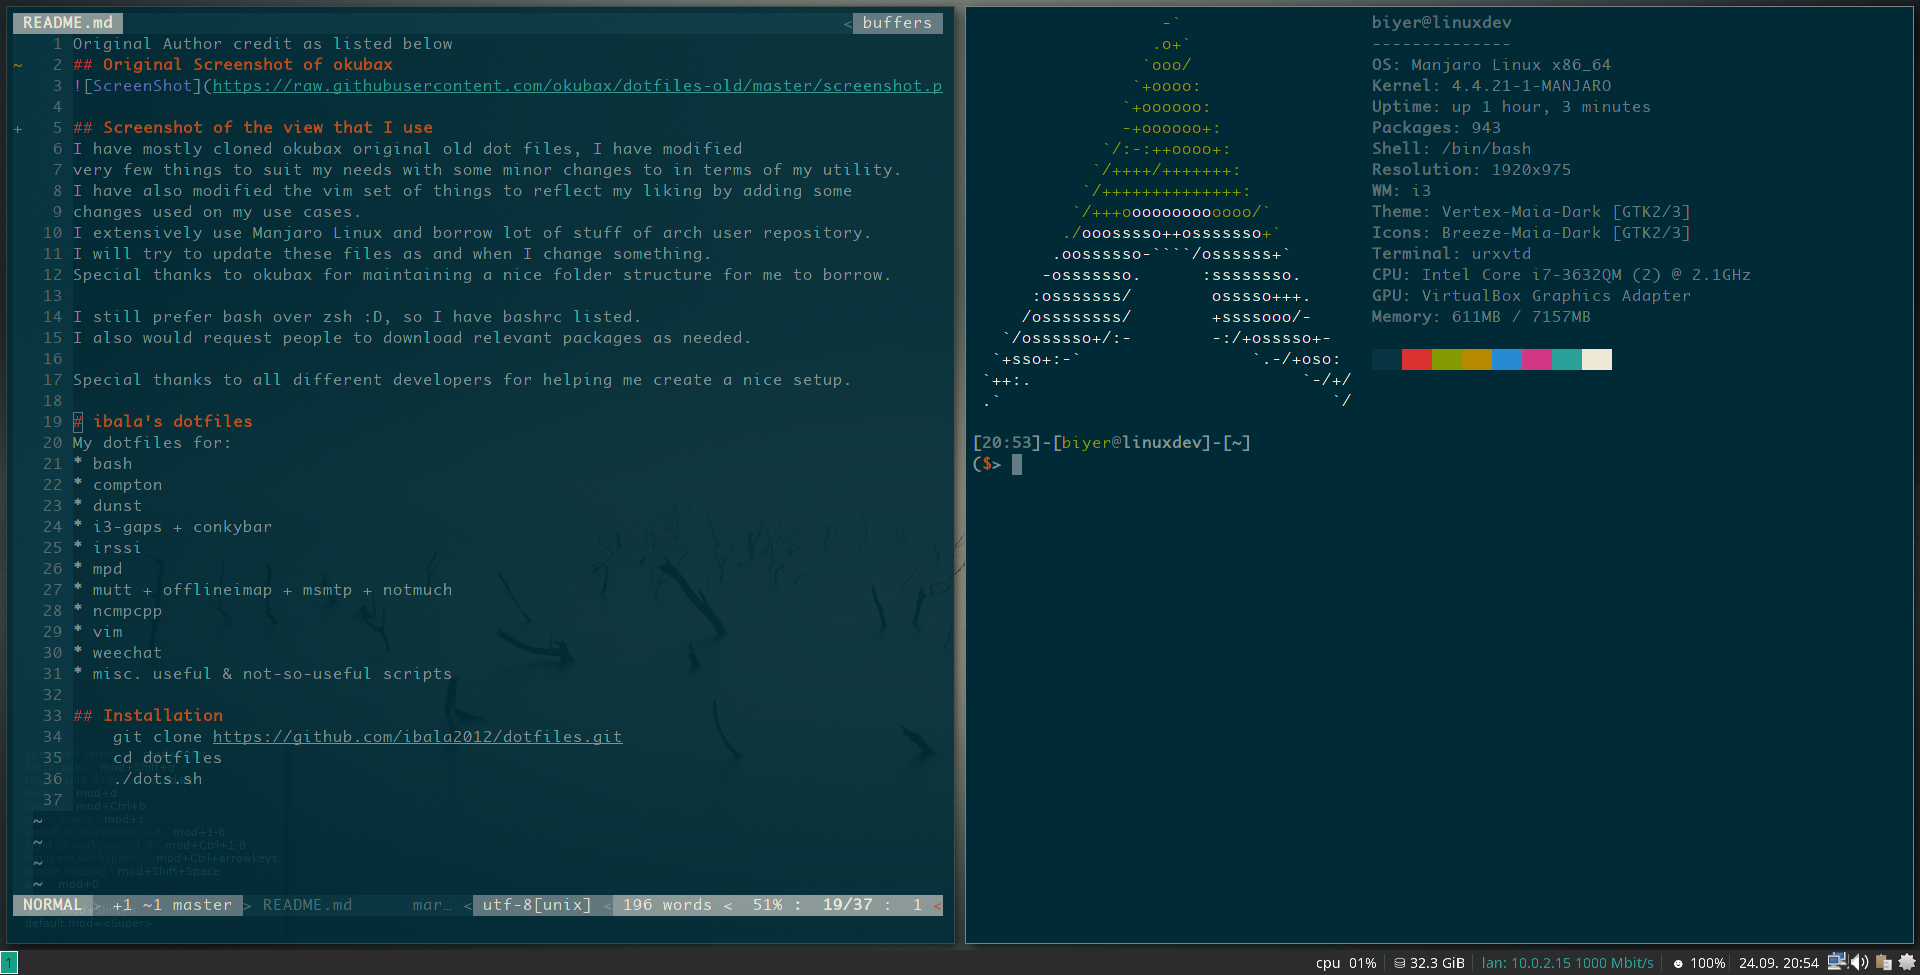Viewport: 1920px width, 975px height.
Task: Click the "Theme: Vertex-Maia-Dark" line
Action: pyautogui.click(x=1531, y=212)
